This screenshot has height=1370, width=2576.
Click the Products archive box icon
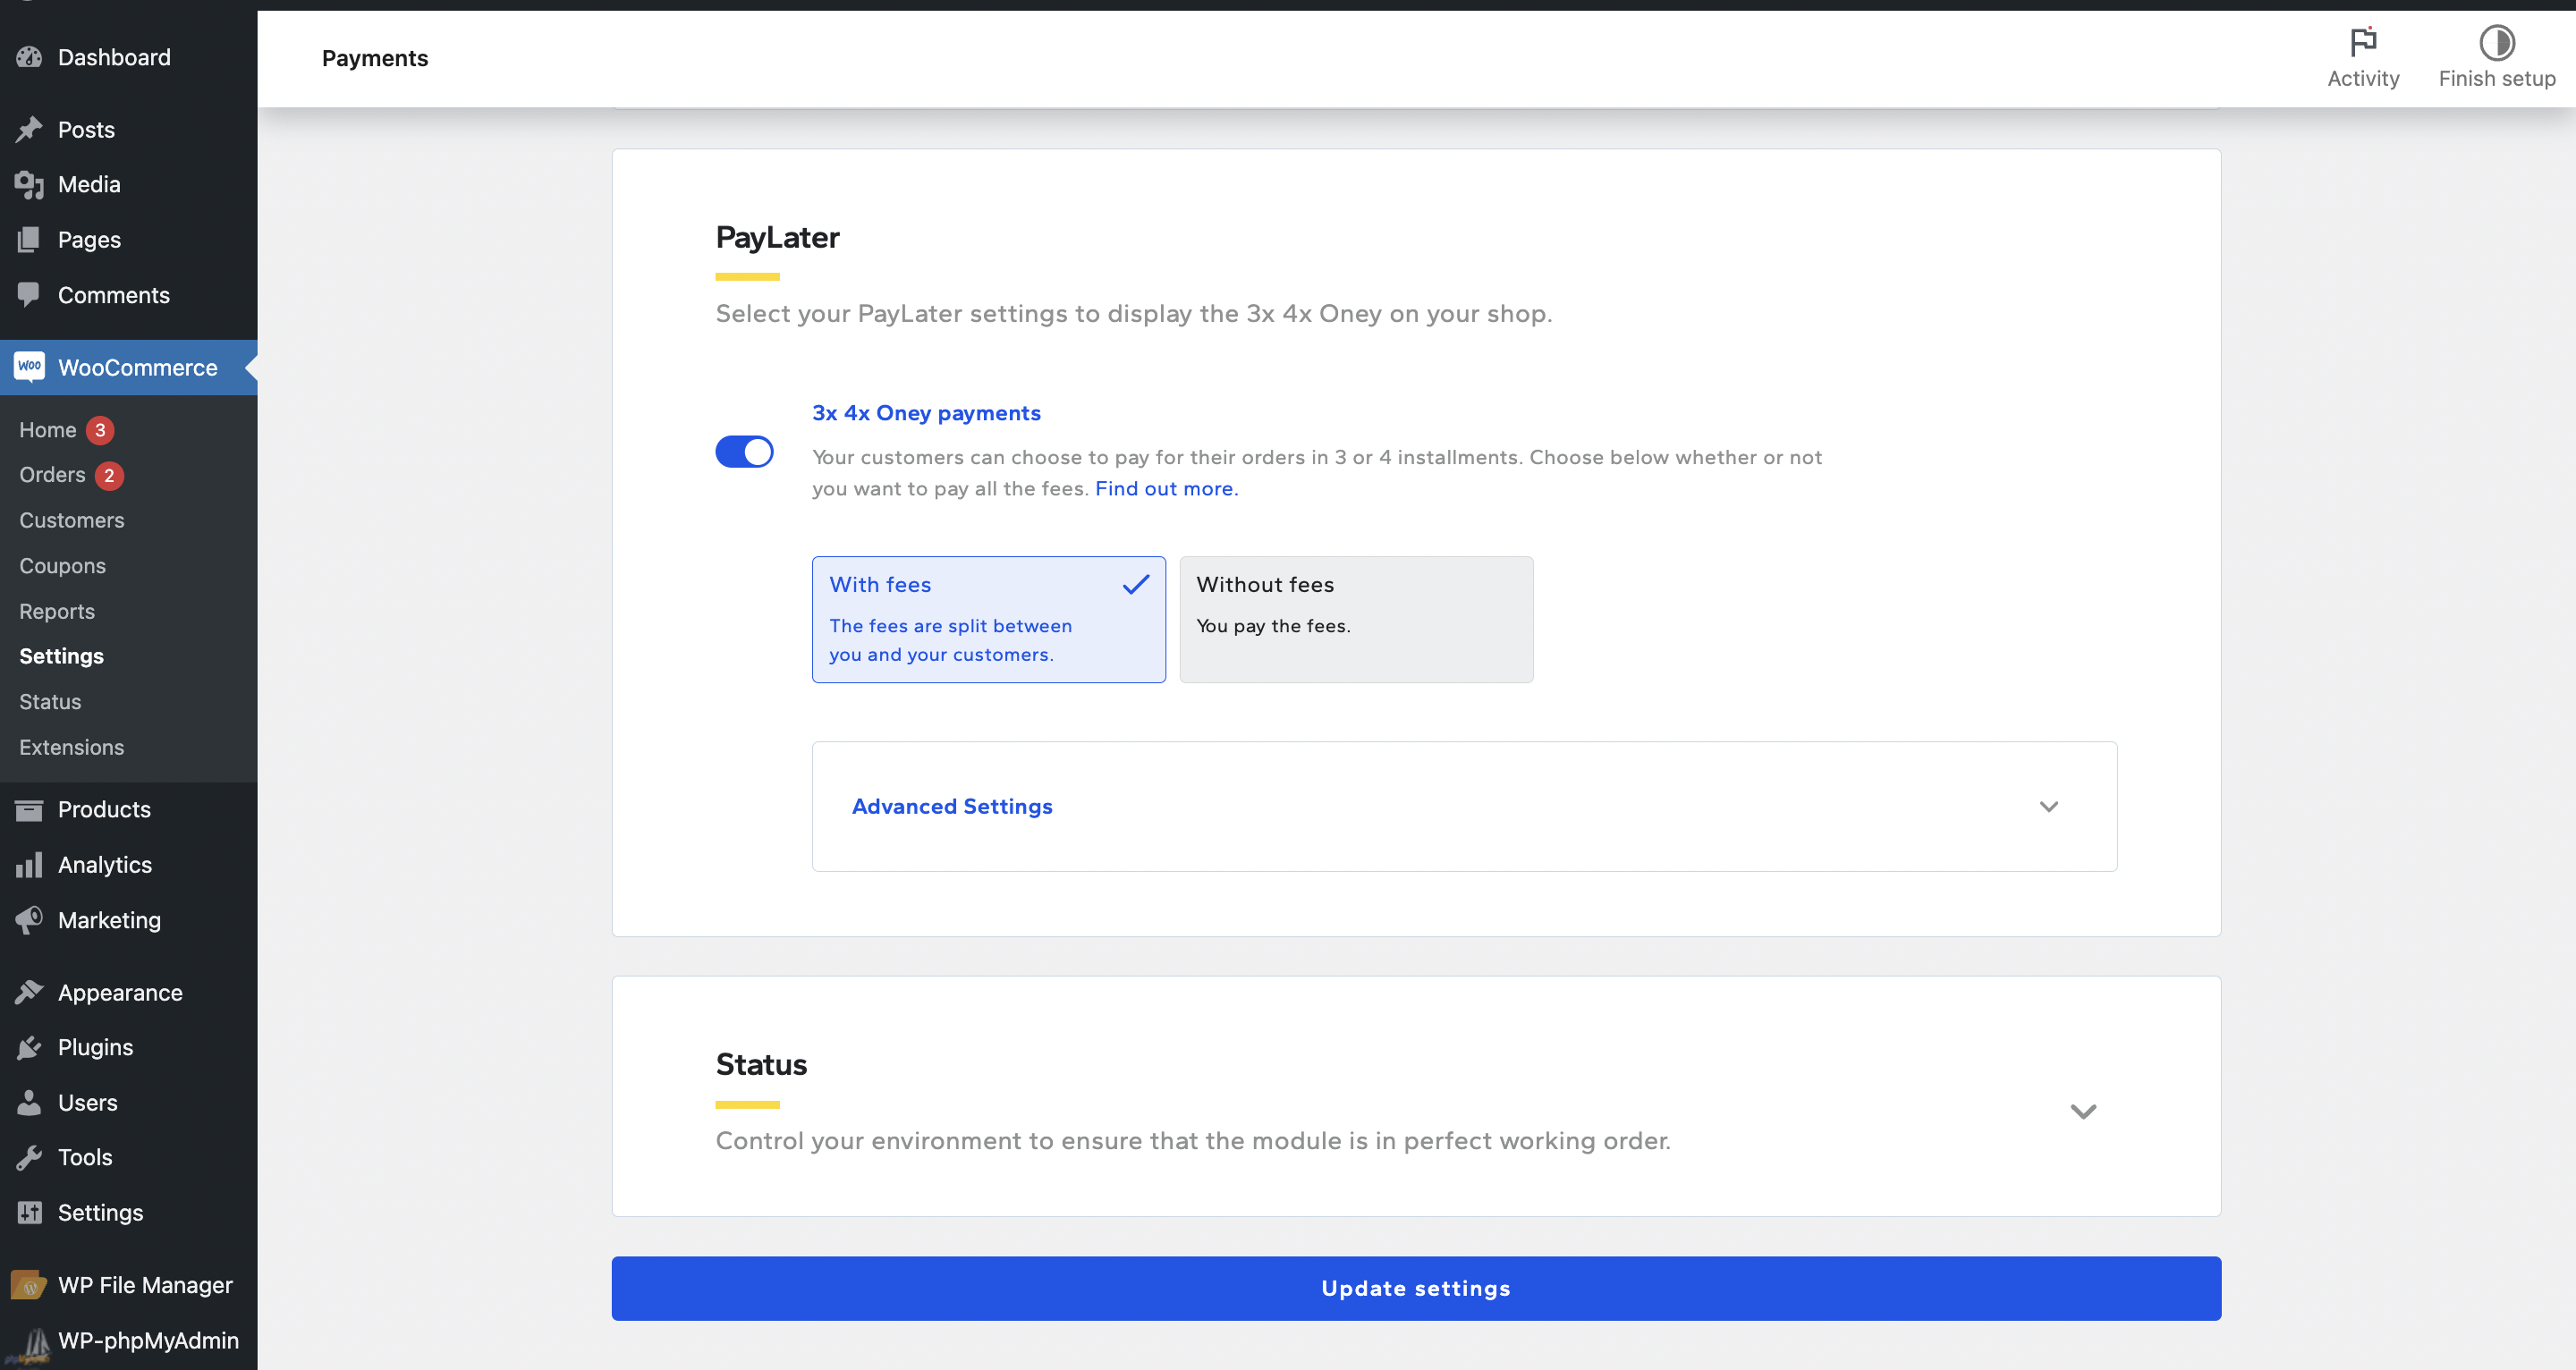coord(29,809)
